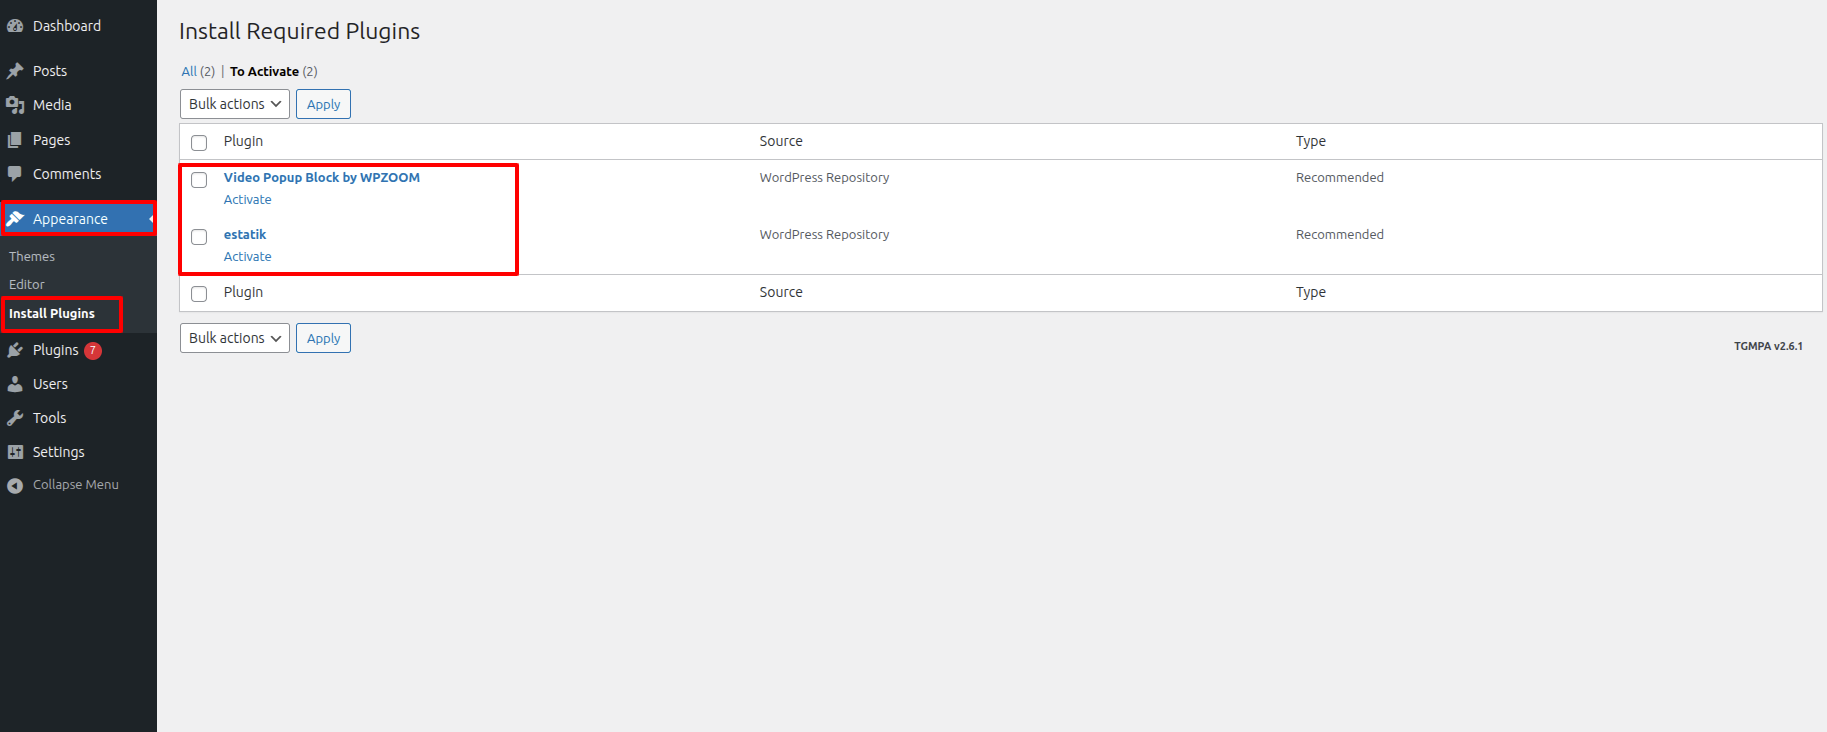Click the Dashboard gauge icon
The width and height of the screenshot is (1827, 732).
pyautogui.click(x=15, y=26)
